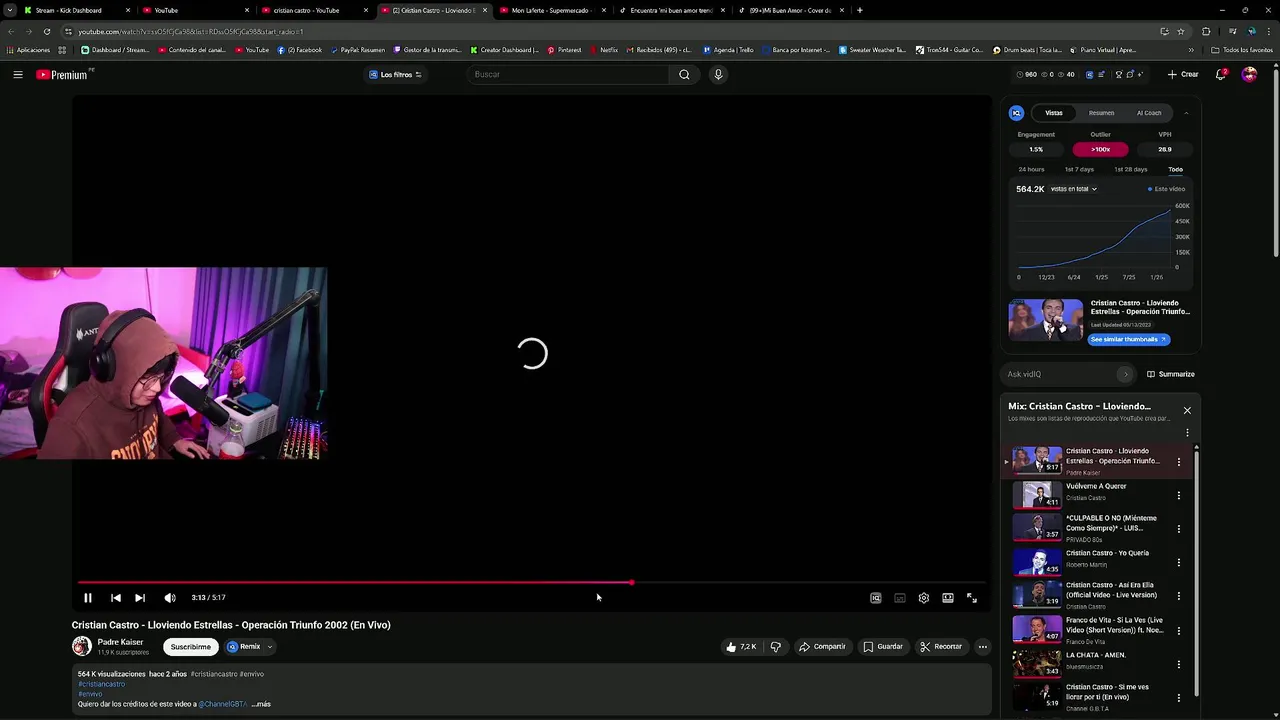This screenshot has height=720, width=1280.
Task: Switch to the Vistas tab in vidIQ
Action: click(x=1054, y=113)
